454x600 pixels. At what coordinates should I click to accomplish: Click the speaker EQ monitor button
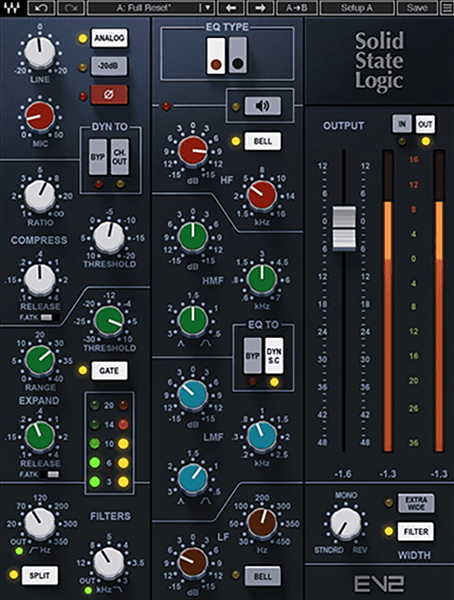263,106
